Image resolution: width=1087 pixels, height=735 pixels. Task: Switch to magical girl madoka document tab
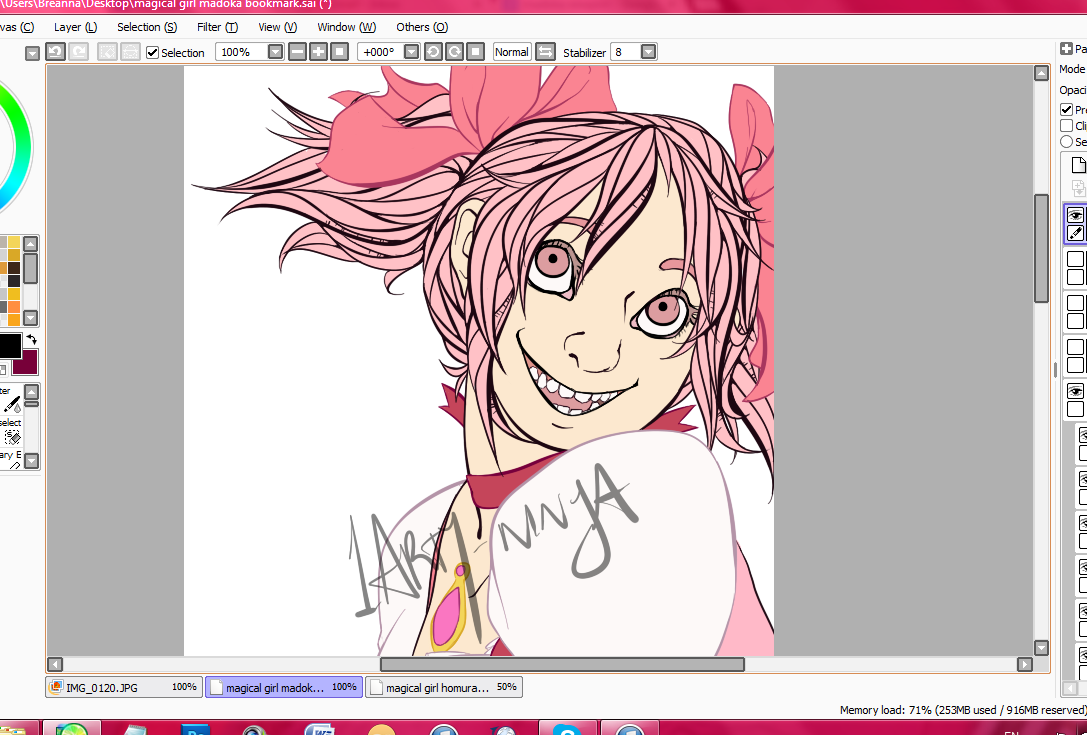[x=284, y=687]
